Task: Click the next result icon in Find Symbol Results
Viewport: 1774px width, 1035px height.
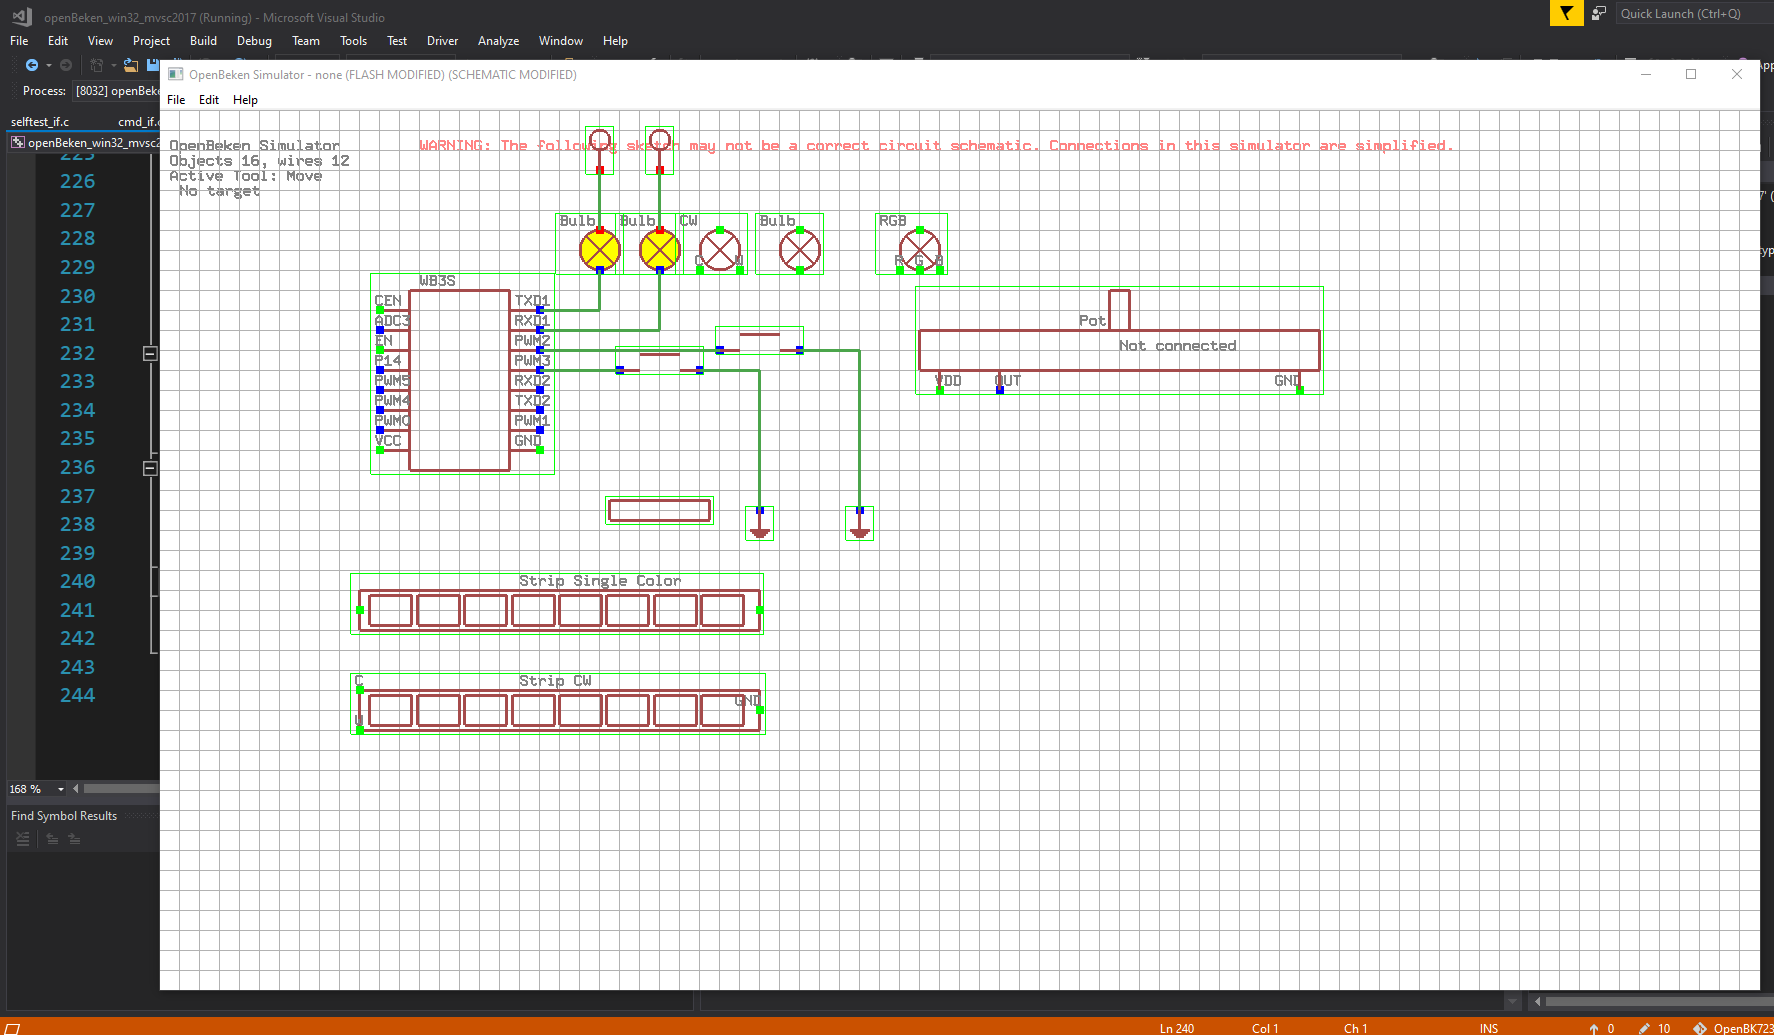Action: (74, 839)
